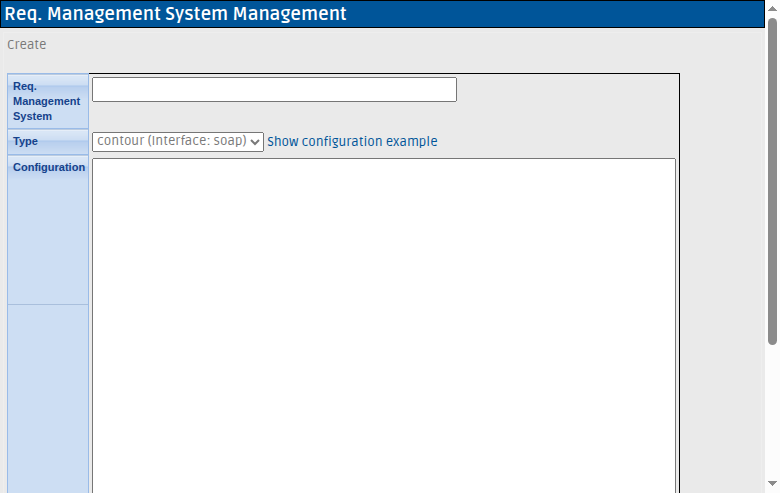Click the scrollbar up arrow
The height and width of the screenshot is (493, 780).
click(x=772, y=8)
